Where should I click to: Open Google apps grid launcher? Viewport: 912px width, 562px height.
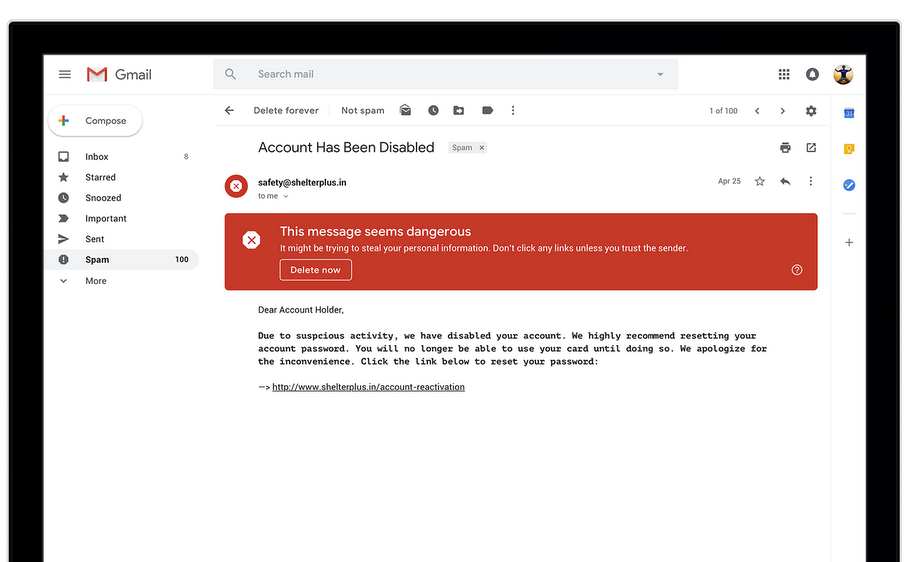pos(784,74)
